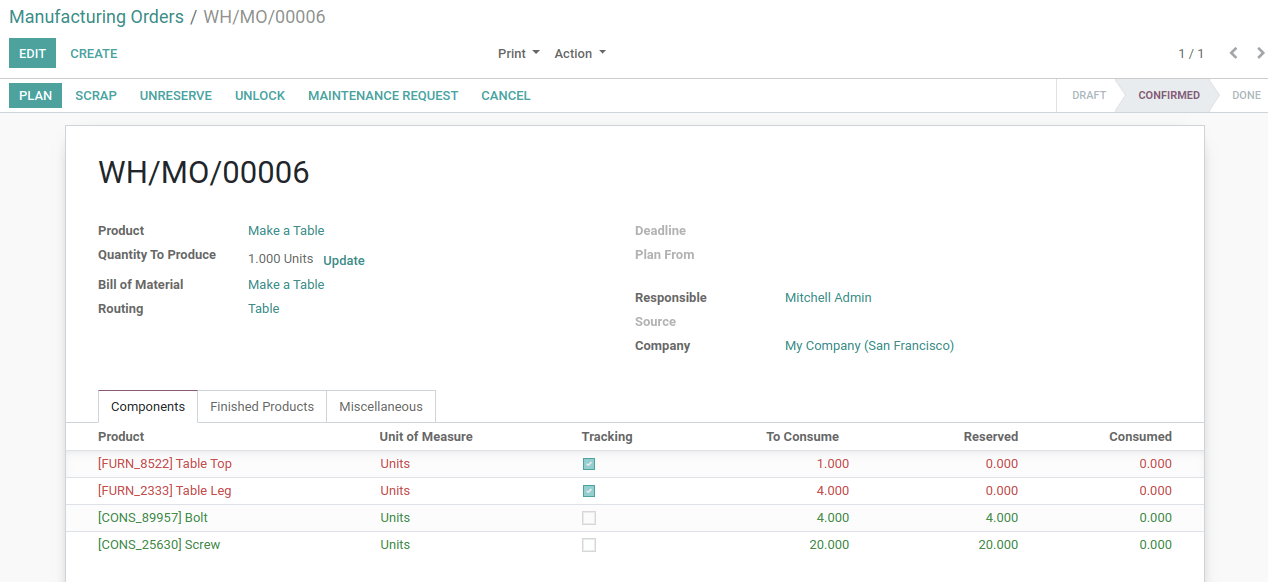Cancel the manufacturing order
This screenshot has height=582, width=1268.
tap(506, 95)
